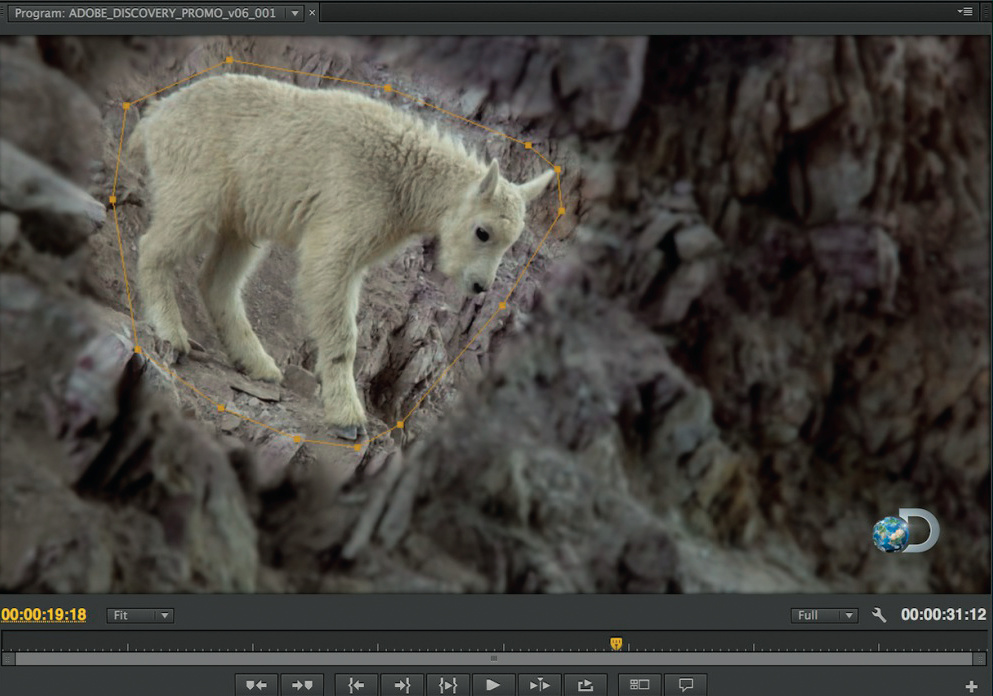Click the 00:00:19:18 playhead timecode
Screen dimensions: 993x696
tap(44, 615)
